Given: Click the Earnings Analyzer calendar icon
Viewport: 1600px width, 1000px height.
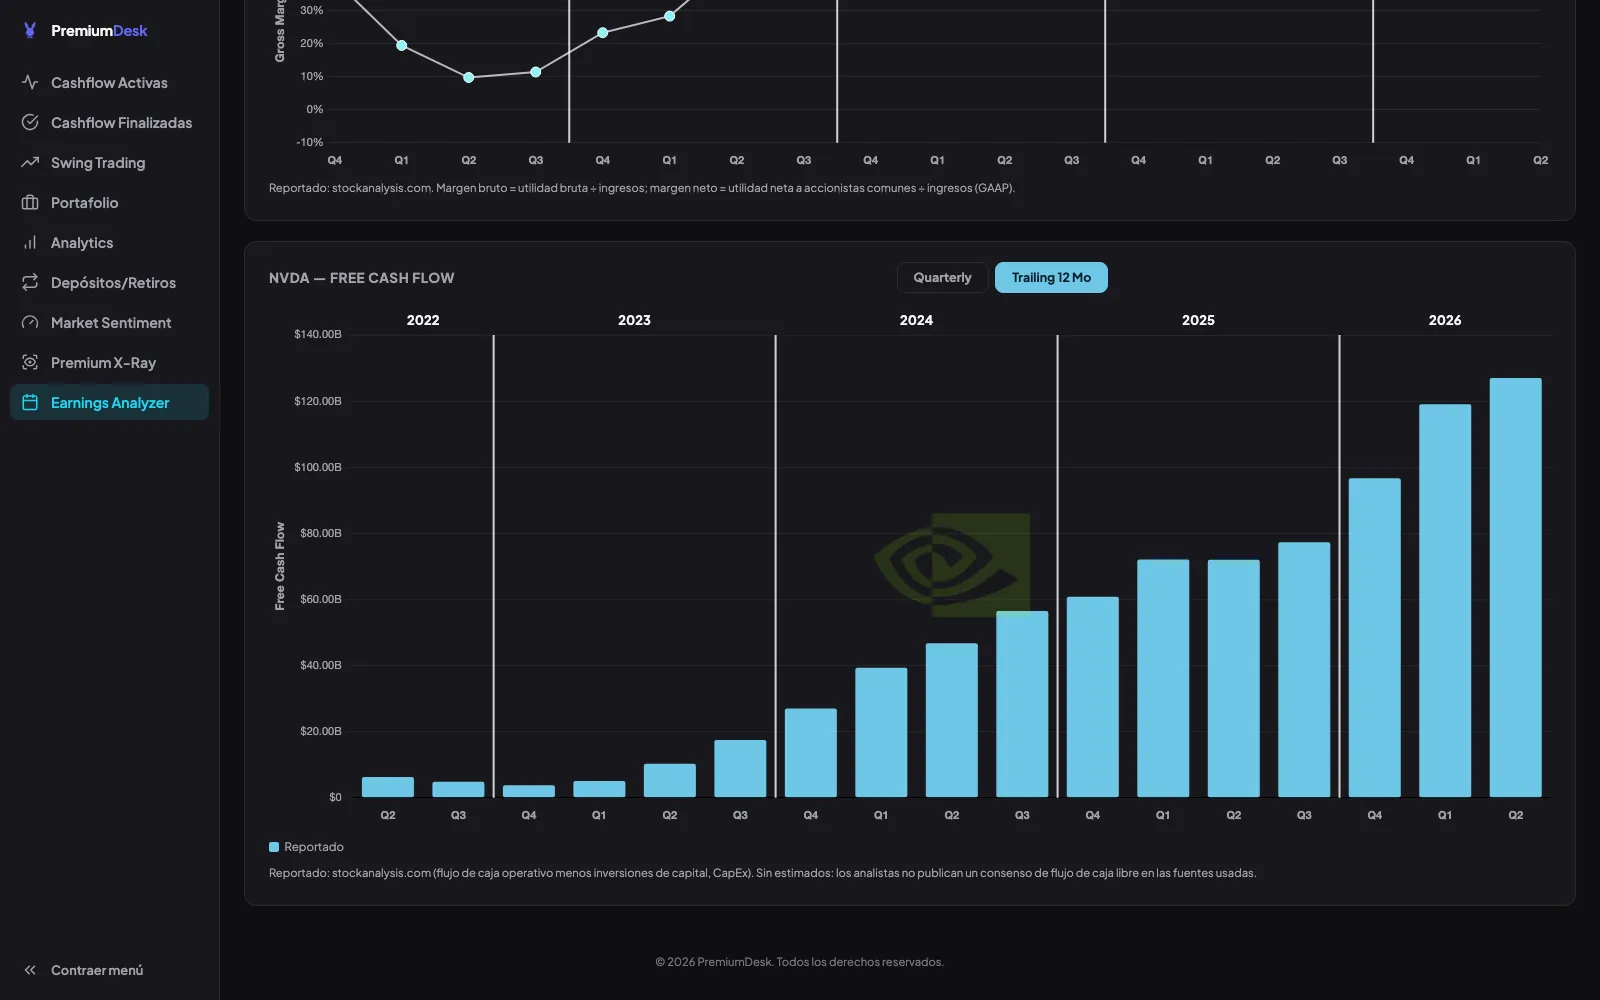Looking at the screenshot, I should click(x=30, y=402).
